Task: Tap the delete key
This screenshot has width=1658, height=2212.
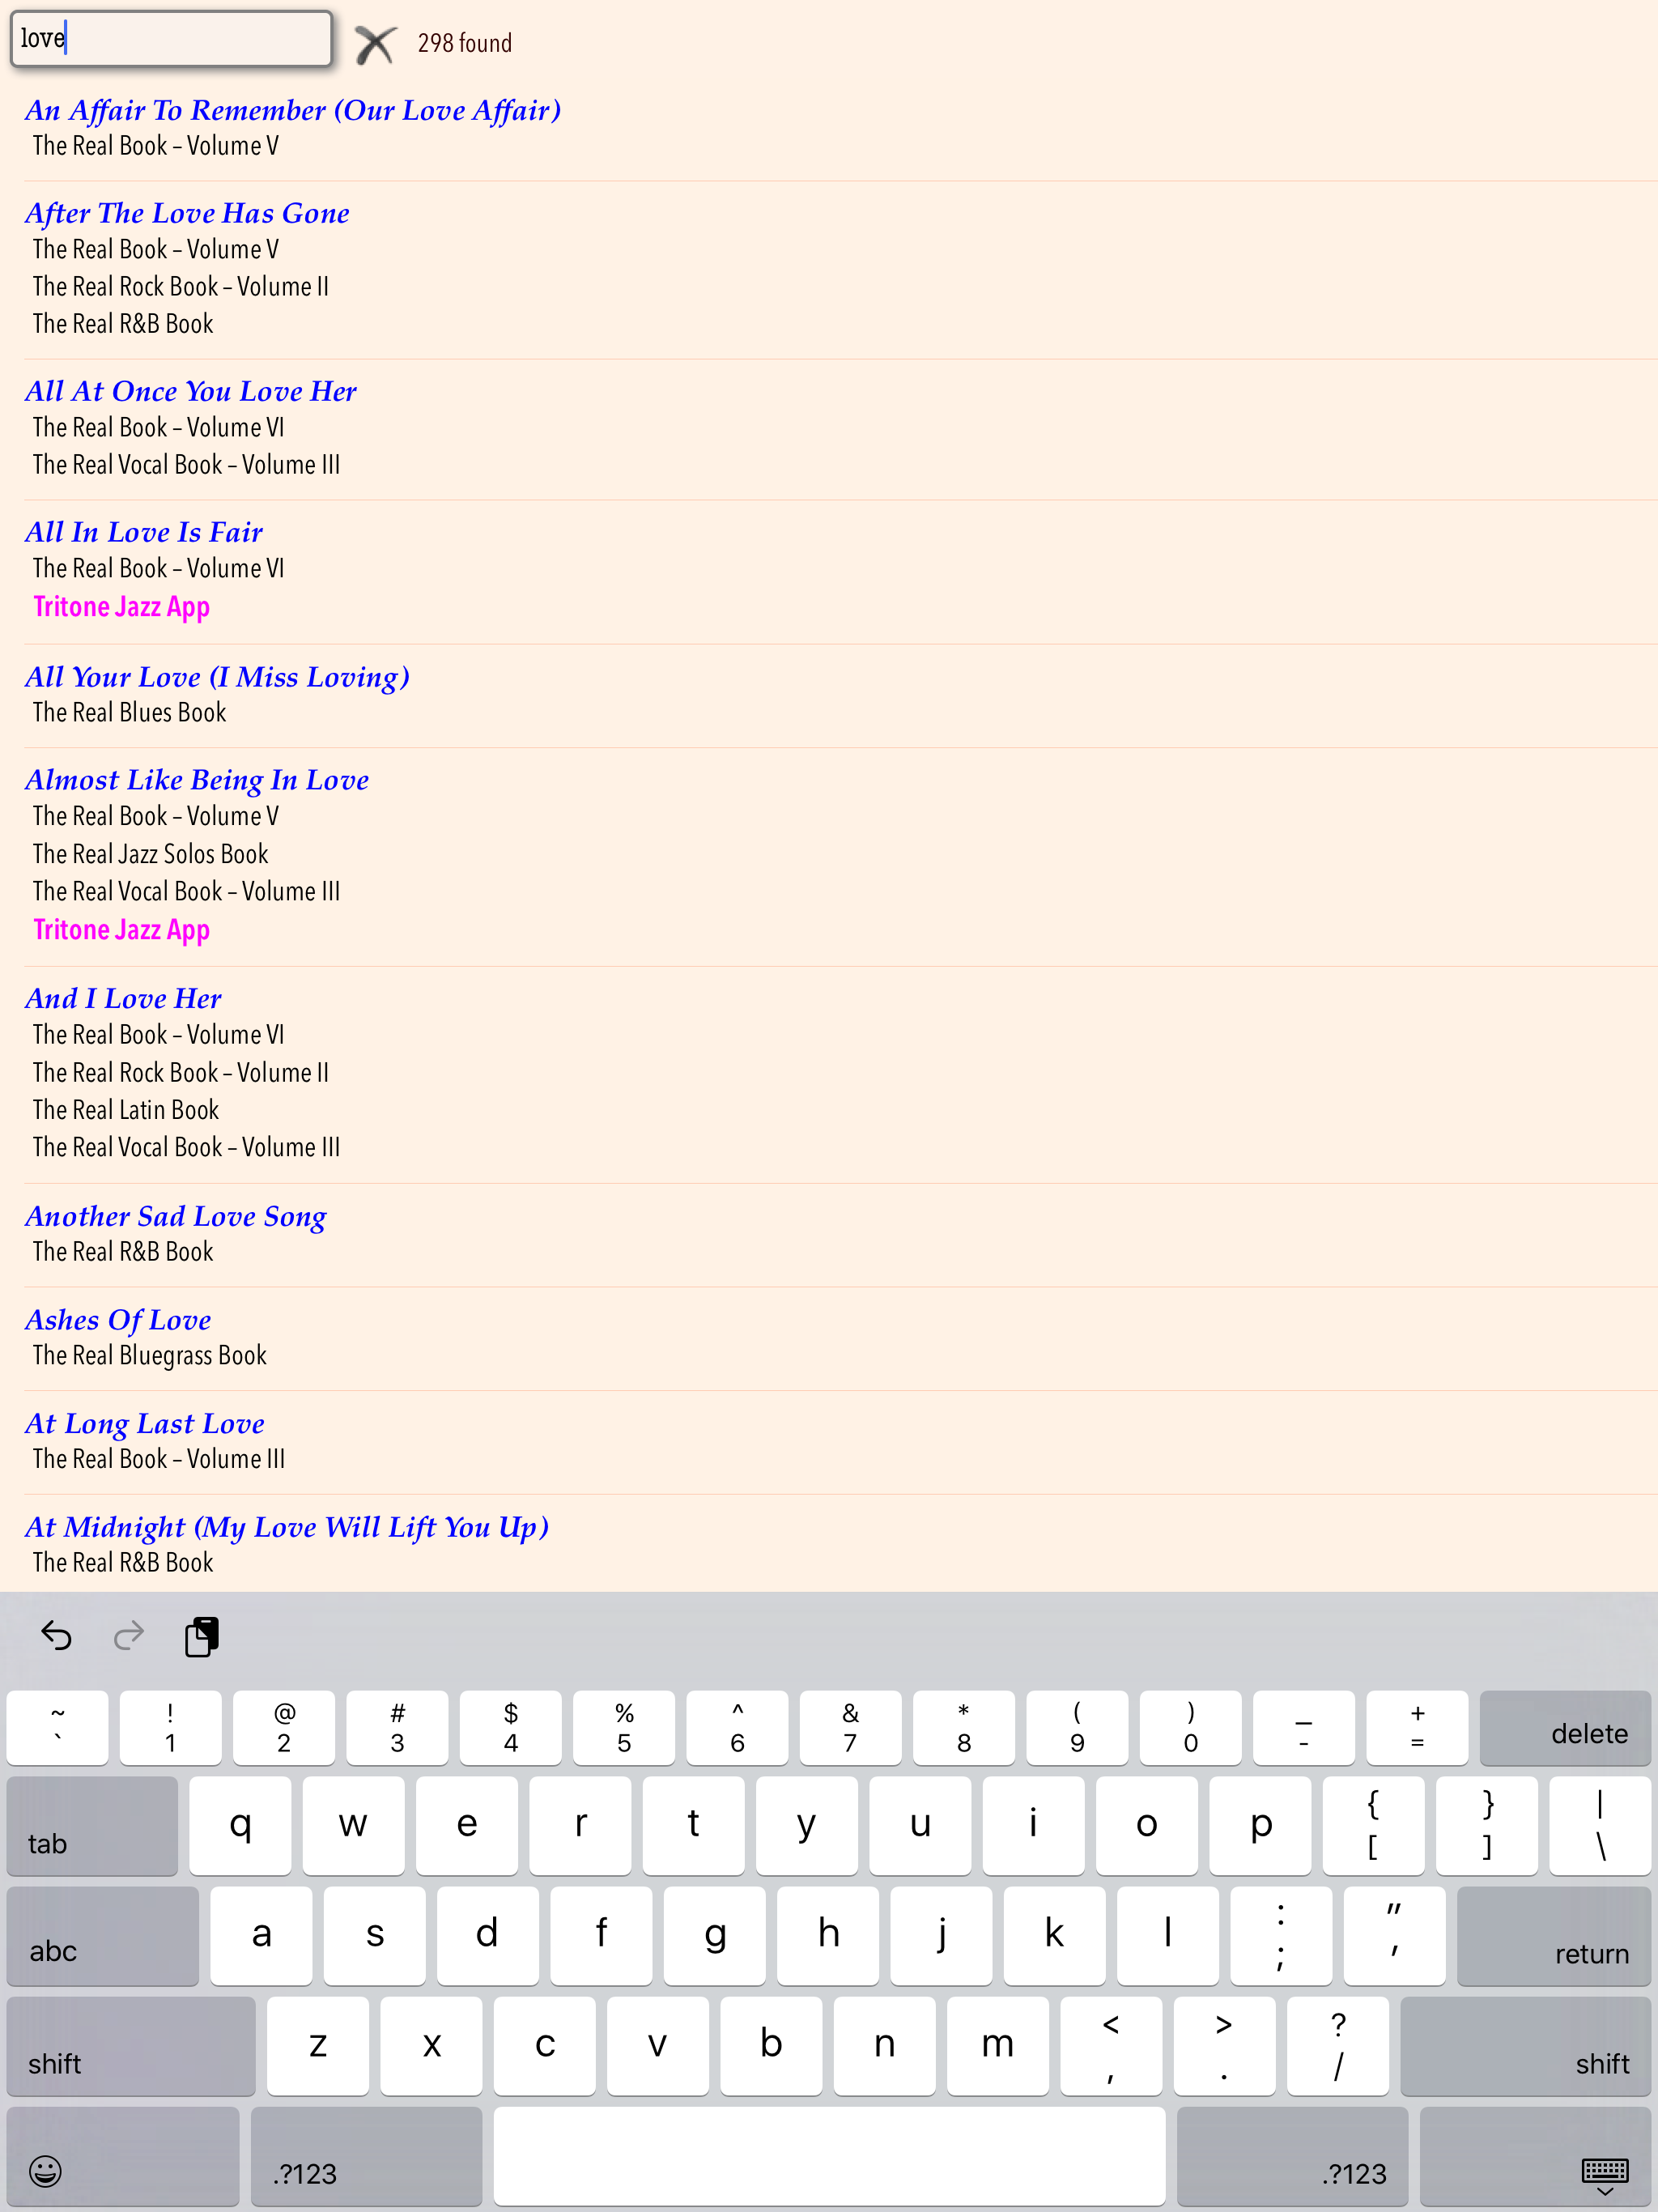Action: coord(1565,1728)
